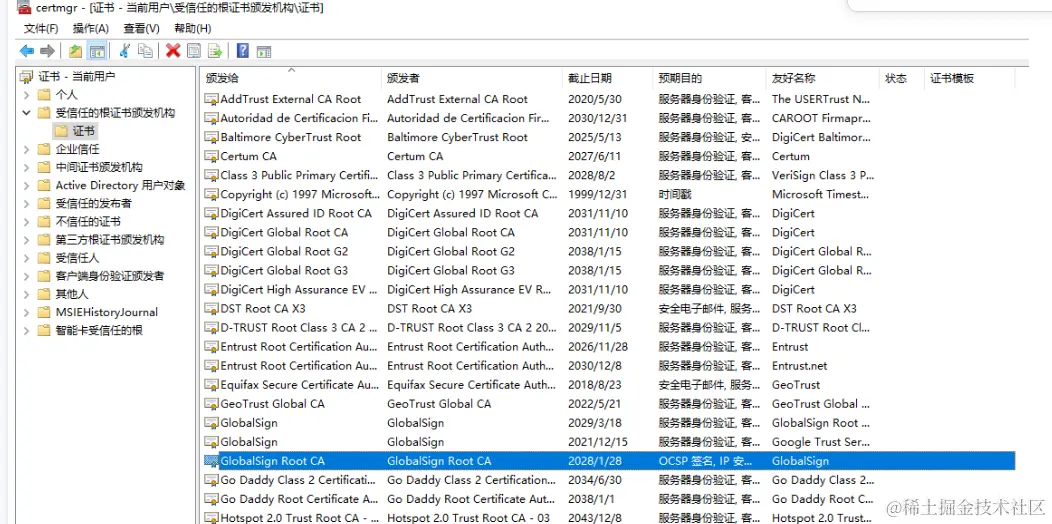Select Go Daddy Class 2 Certification row
Screen dimensions: 1052x524
[607, 480]
